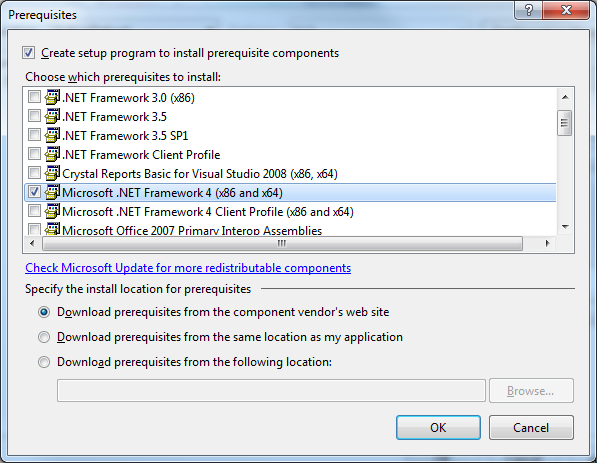Check Crystal Reports Basic for Visual Studio 2008

pyautogui.click(x=34, y=173)
